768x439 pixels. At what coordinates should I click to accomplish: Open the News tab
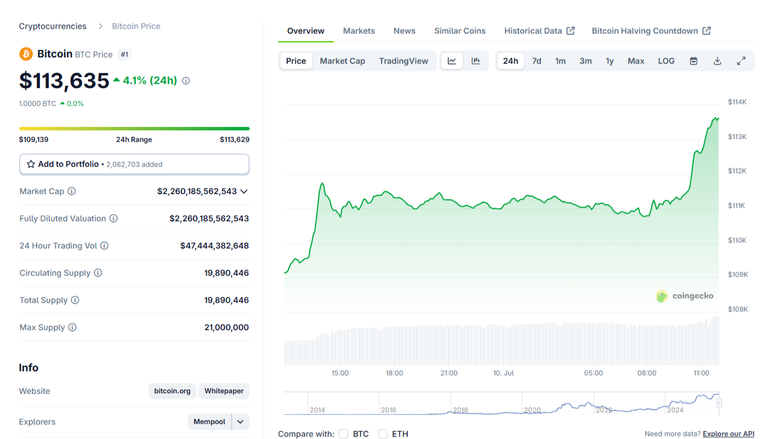click(404, 31)
